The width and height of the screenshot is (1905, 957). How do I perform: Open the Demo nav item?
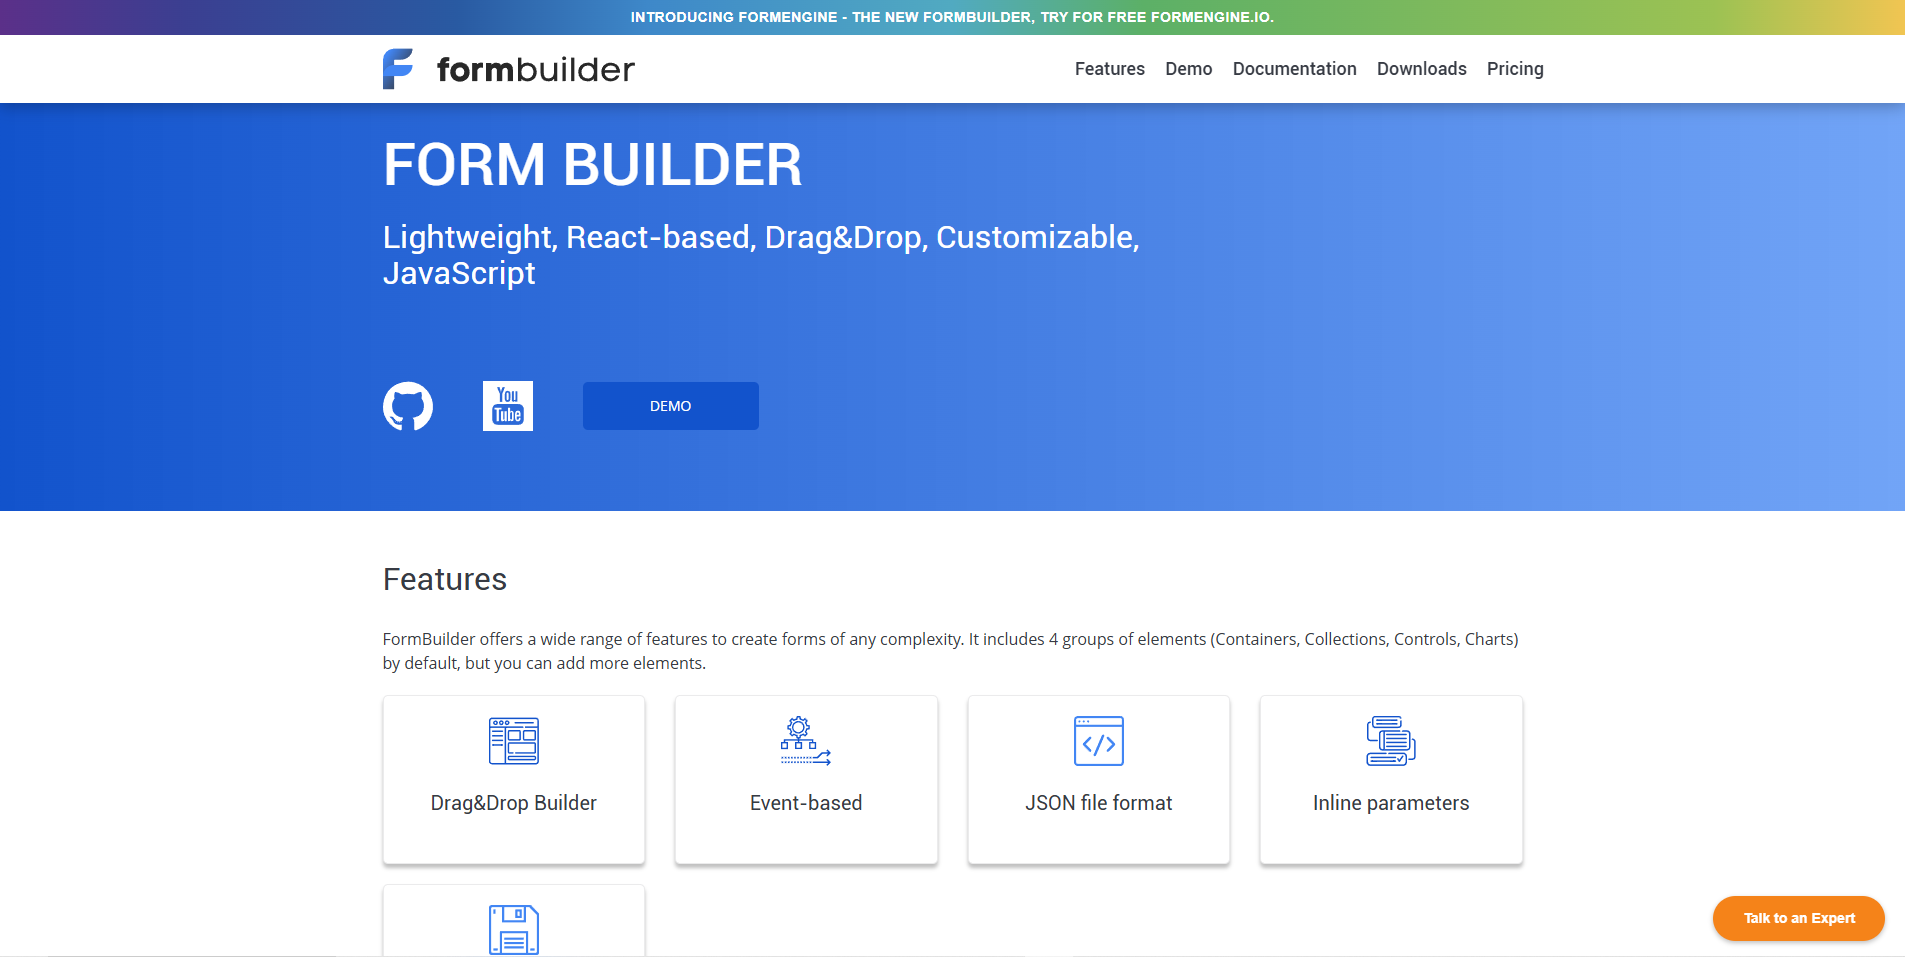[1189, 69]
